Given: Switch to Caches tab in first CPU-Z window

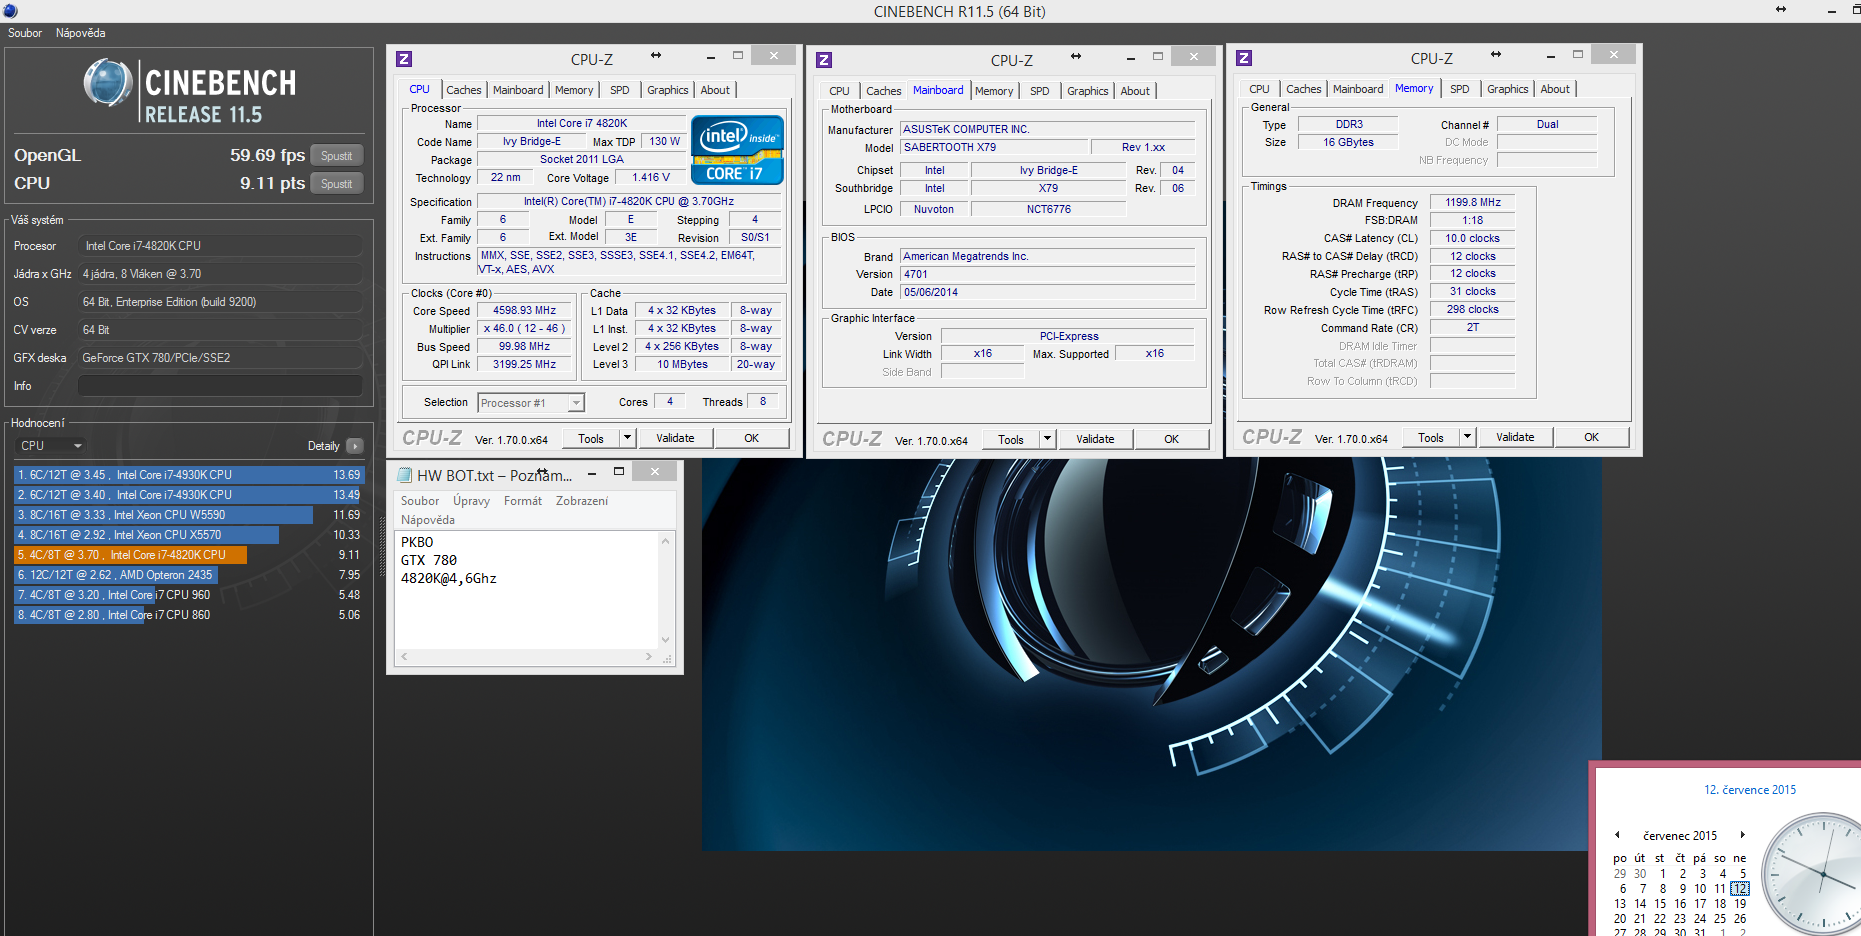Looking at the screenshot, I should click(463, 90).
